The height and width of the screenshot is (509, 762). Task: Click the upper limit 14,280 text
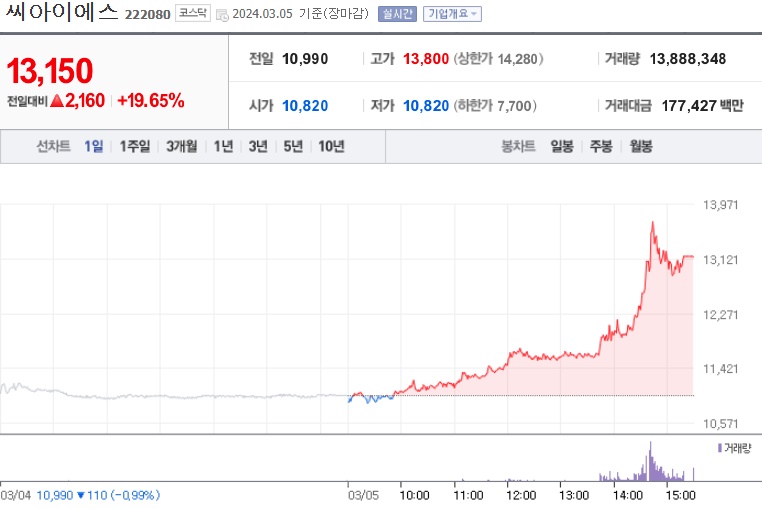coord(499,59)
